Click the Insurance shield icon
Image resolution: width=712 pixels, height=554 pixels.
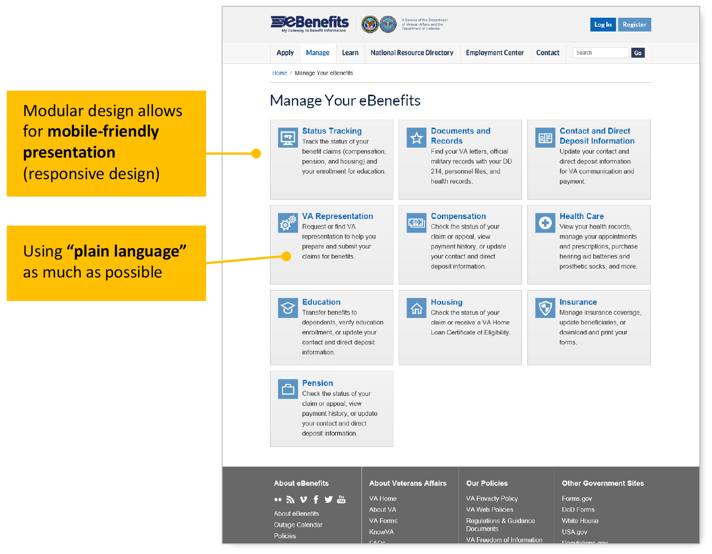(545, 309)
